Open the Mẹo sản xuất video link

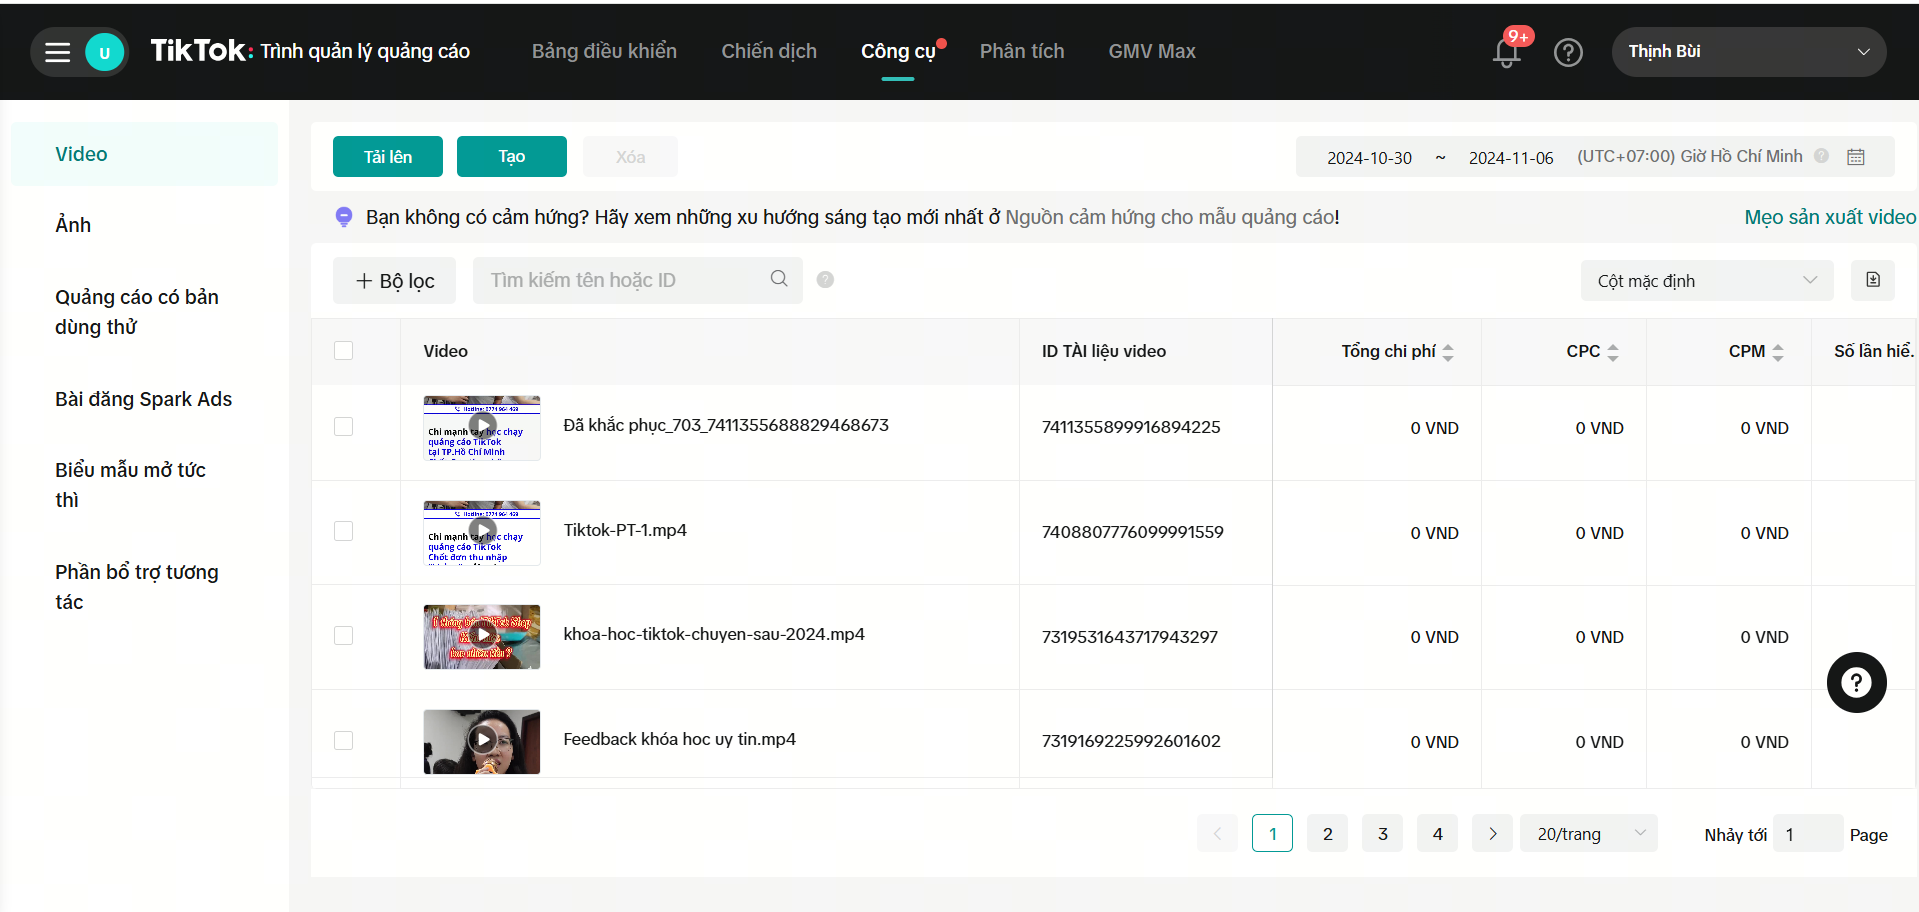(1830, 217)
